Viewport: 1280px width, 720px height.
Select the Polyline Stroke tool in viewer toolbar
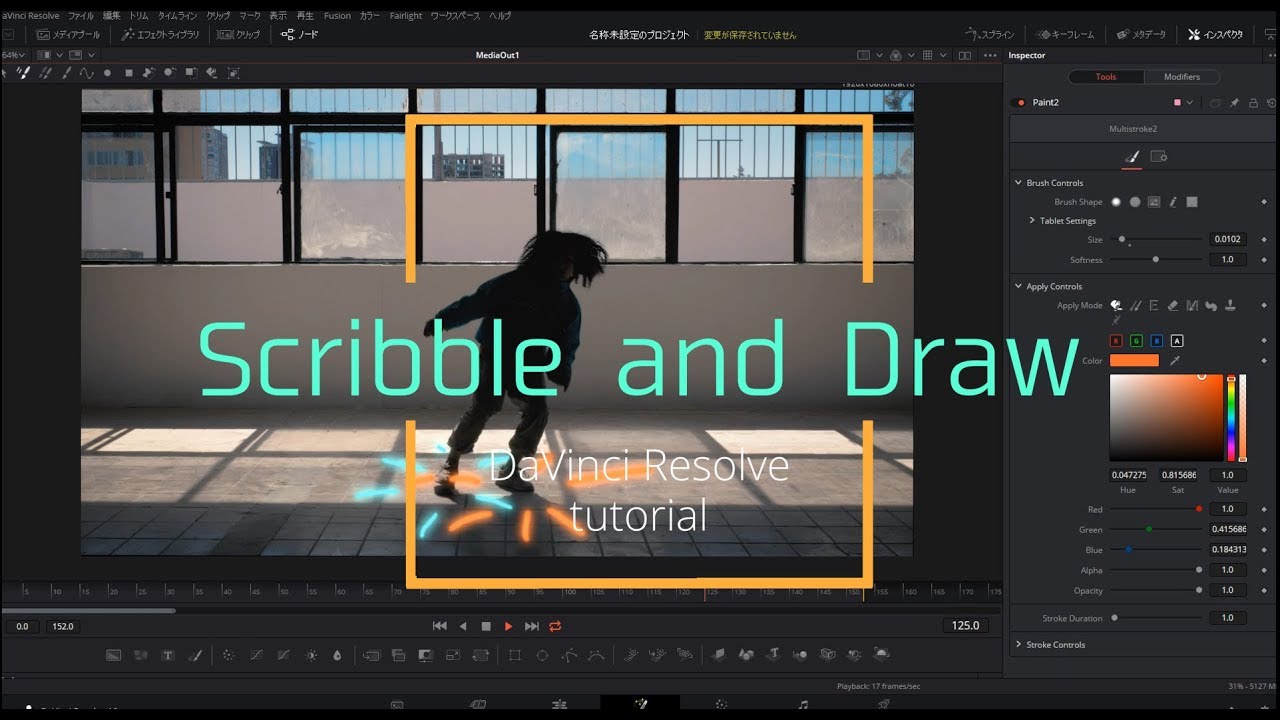pos(86,73)
